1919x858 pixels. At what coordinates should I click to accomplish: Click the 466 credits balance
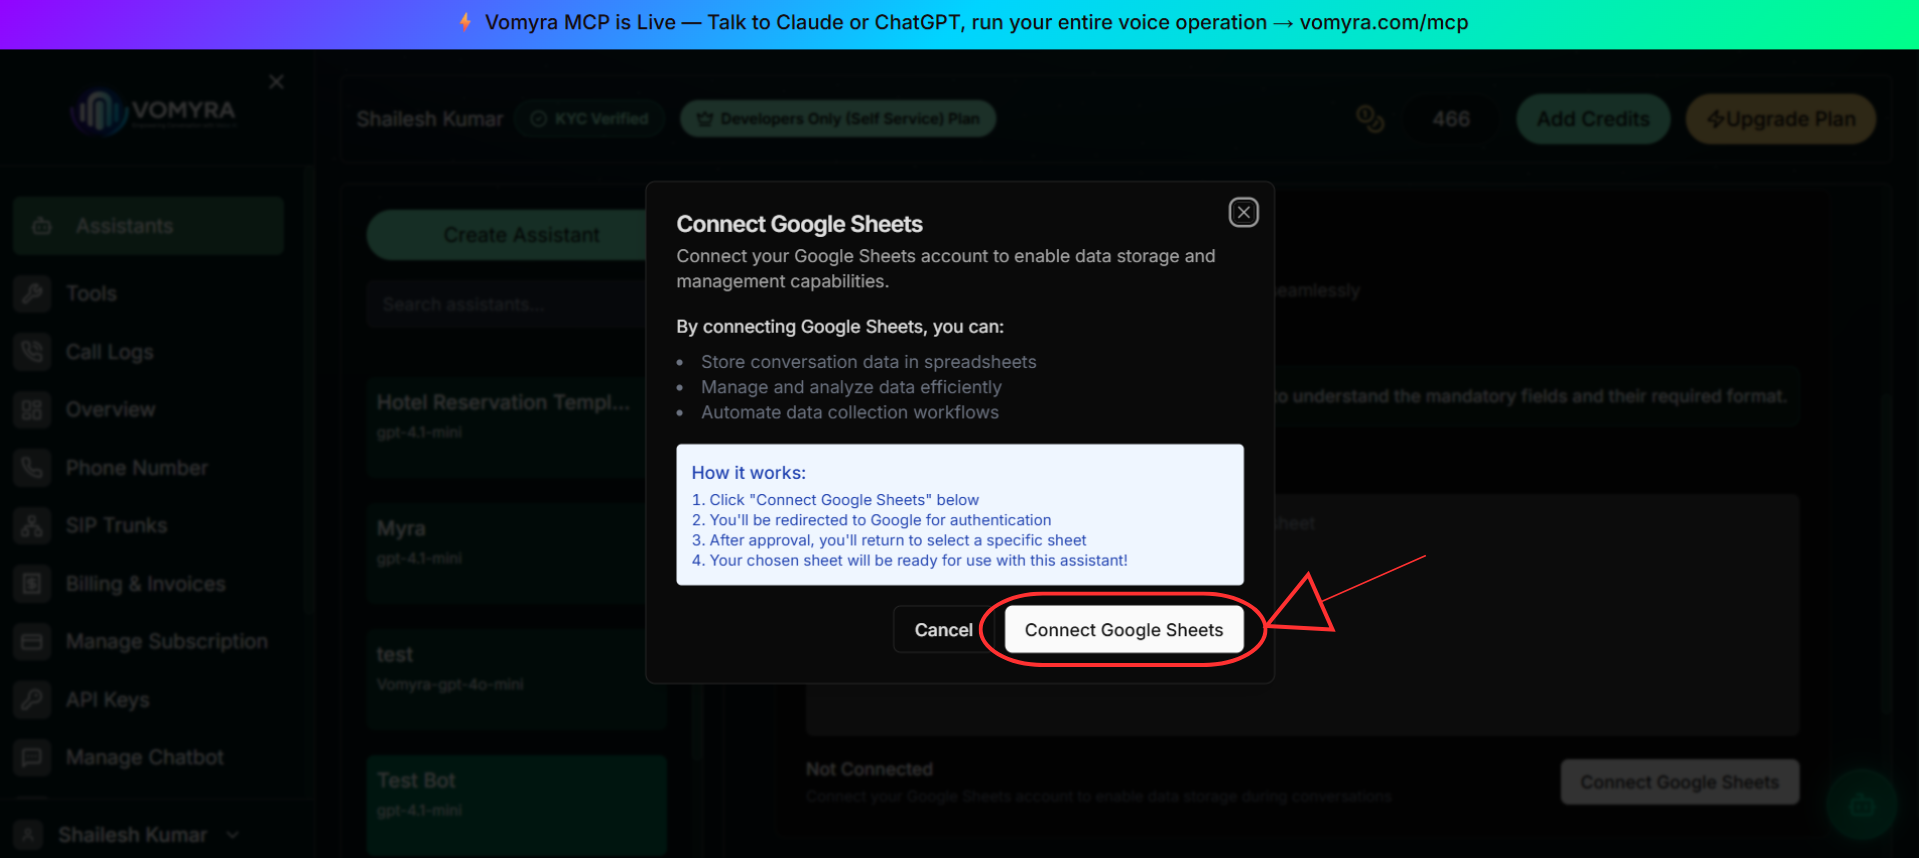1450,119
